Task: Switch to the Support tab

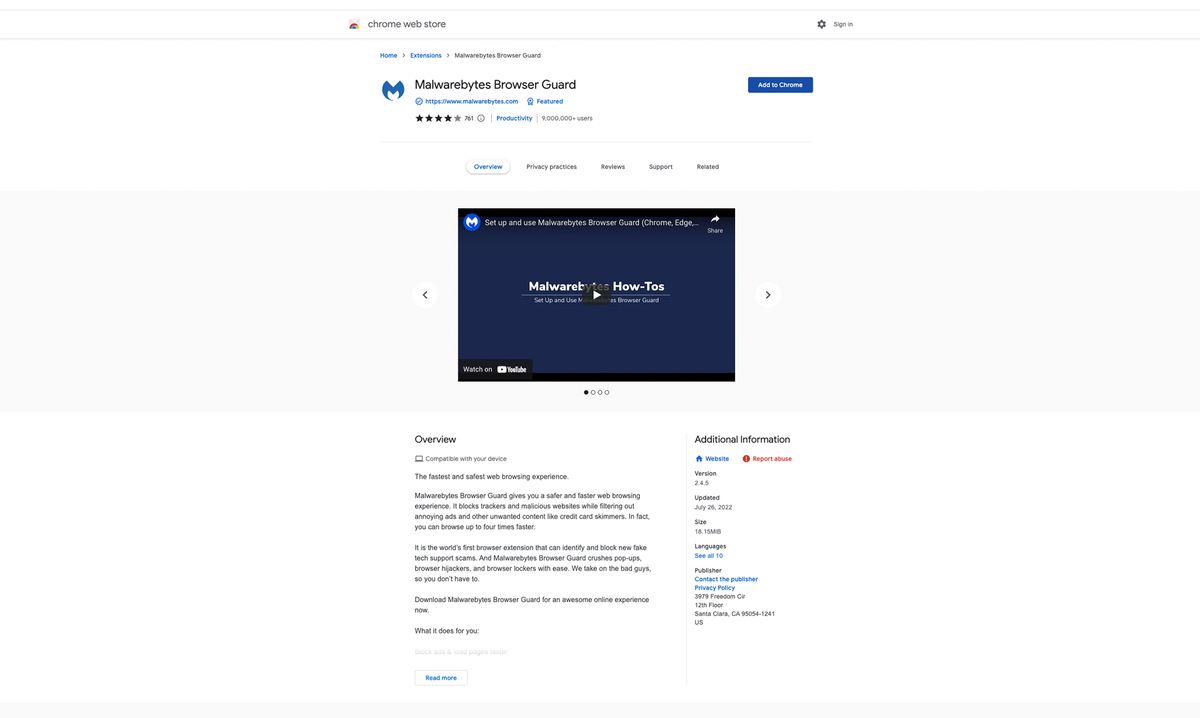Action: click(x=661, y=167)
